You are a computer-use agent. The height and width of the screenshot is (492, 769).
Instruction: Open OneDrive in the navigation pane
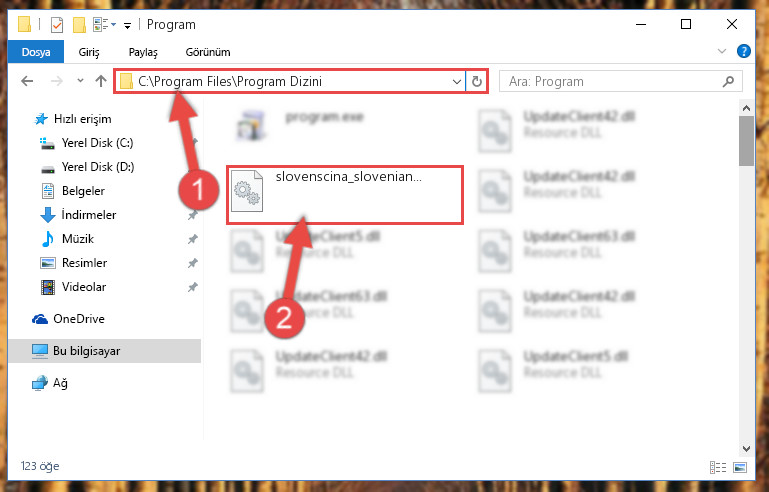click(x=78, y=319)
